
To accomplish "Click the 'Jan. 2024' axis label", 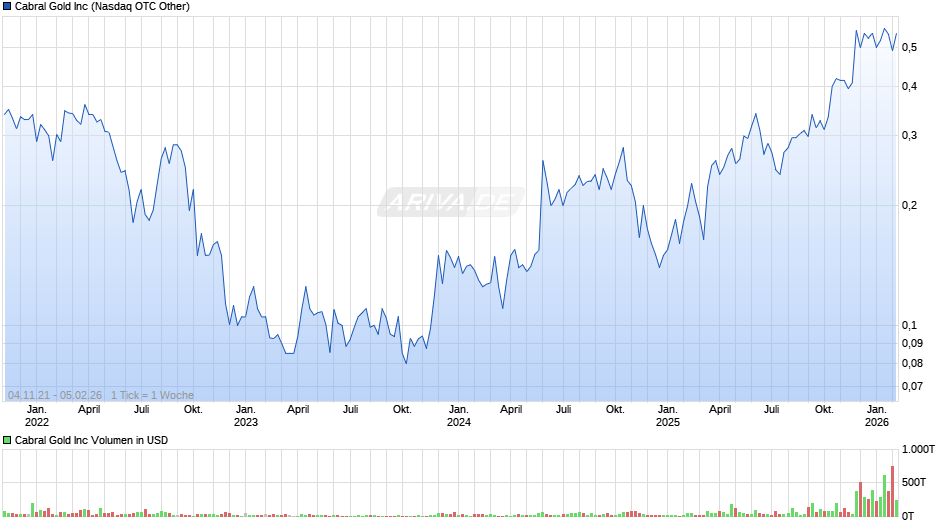I will (459, 416).
